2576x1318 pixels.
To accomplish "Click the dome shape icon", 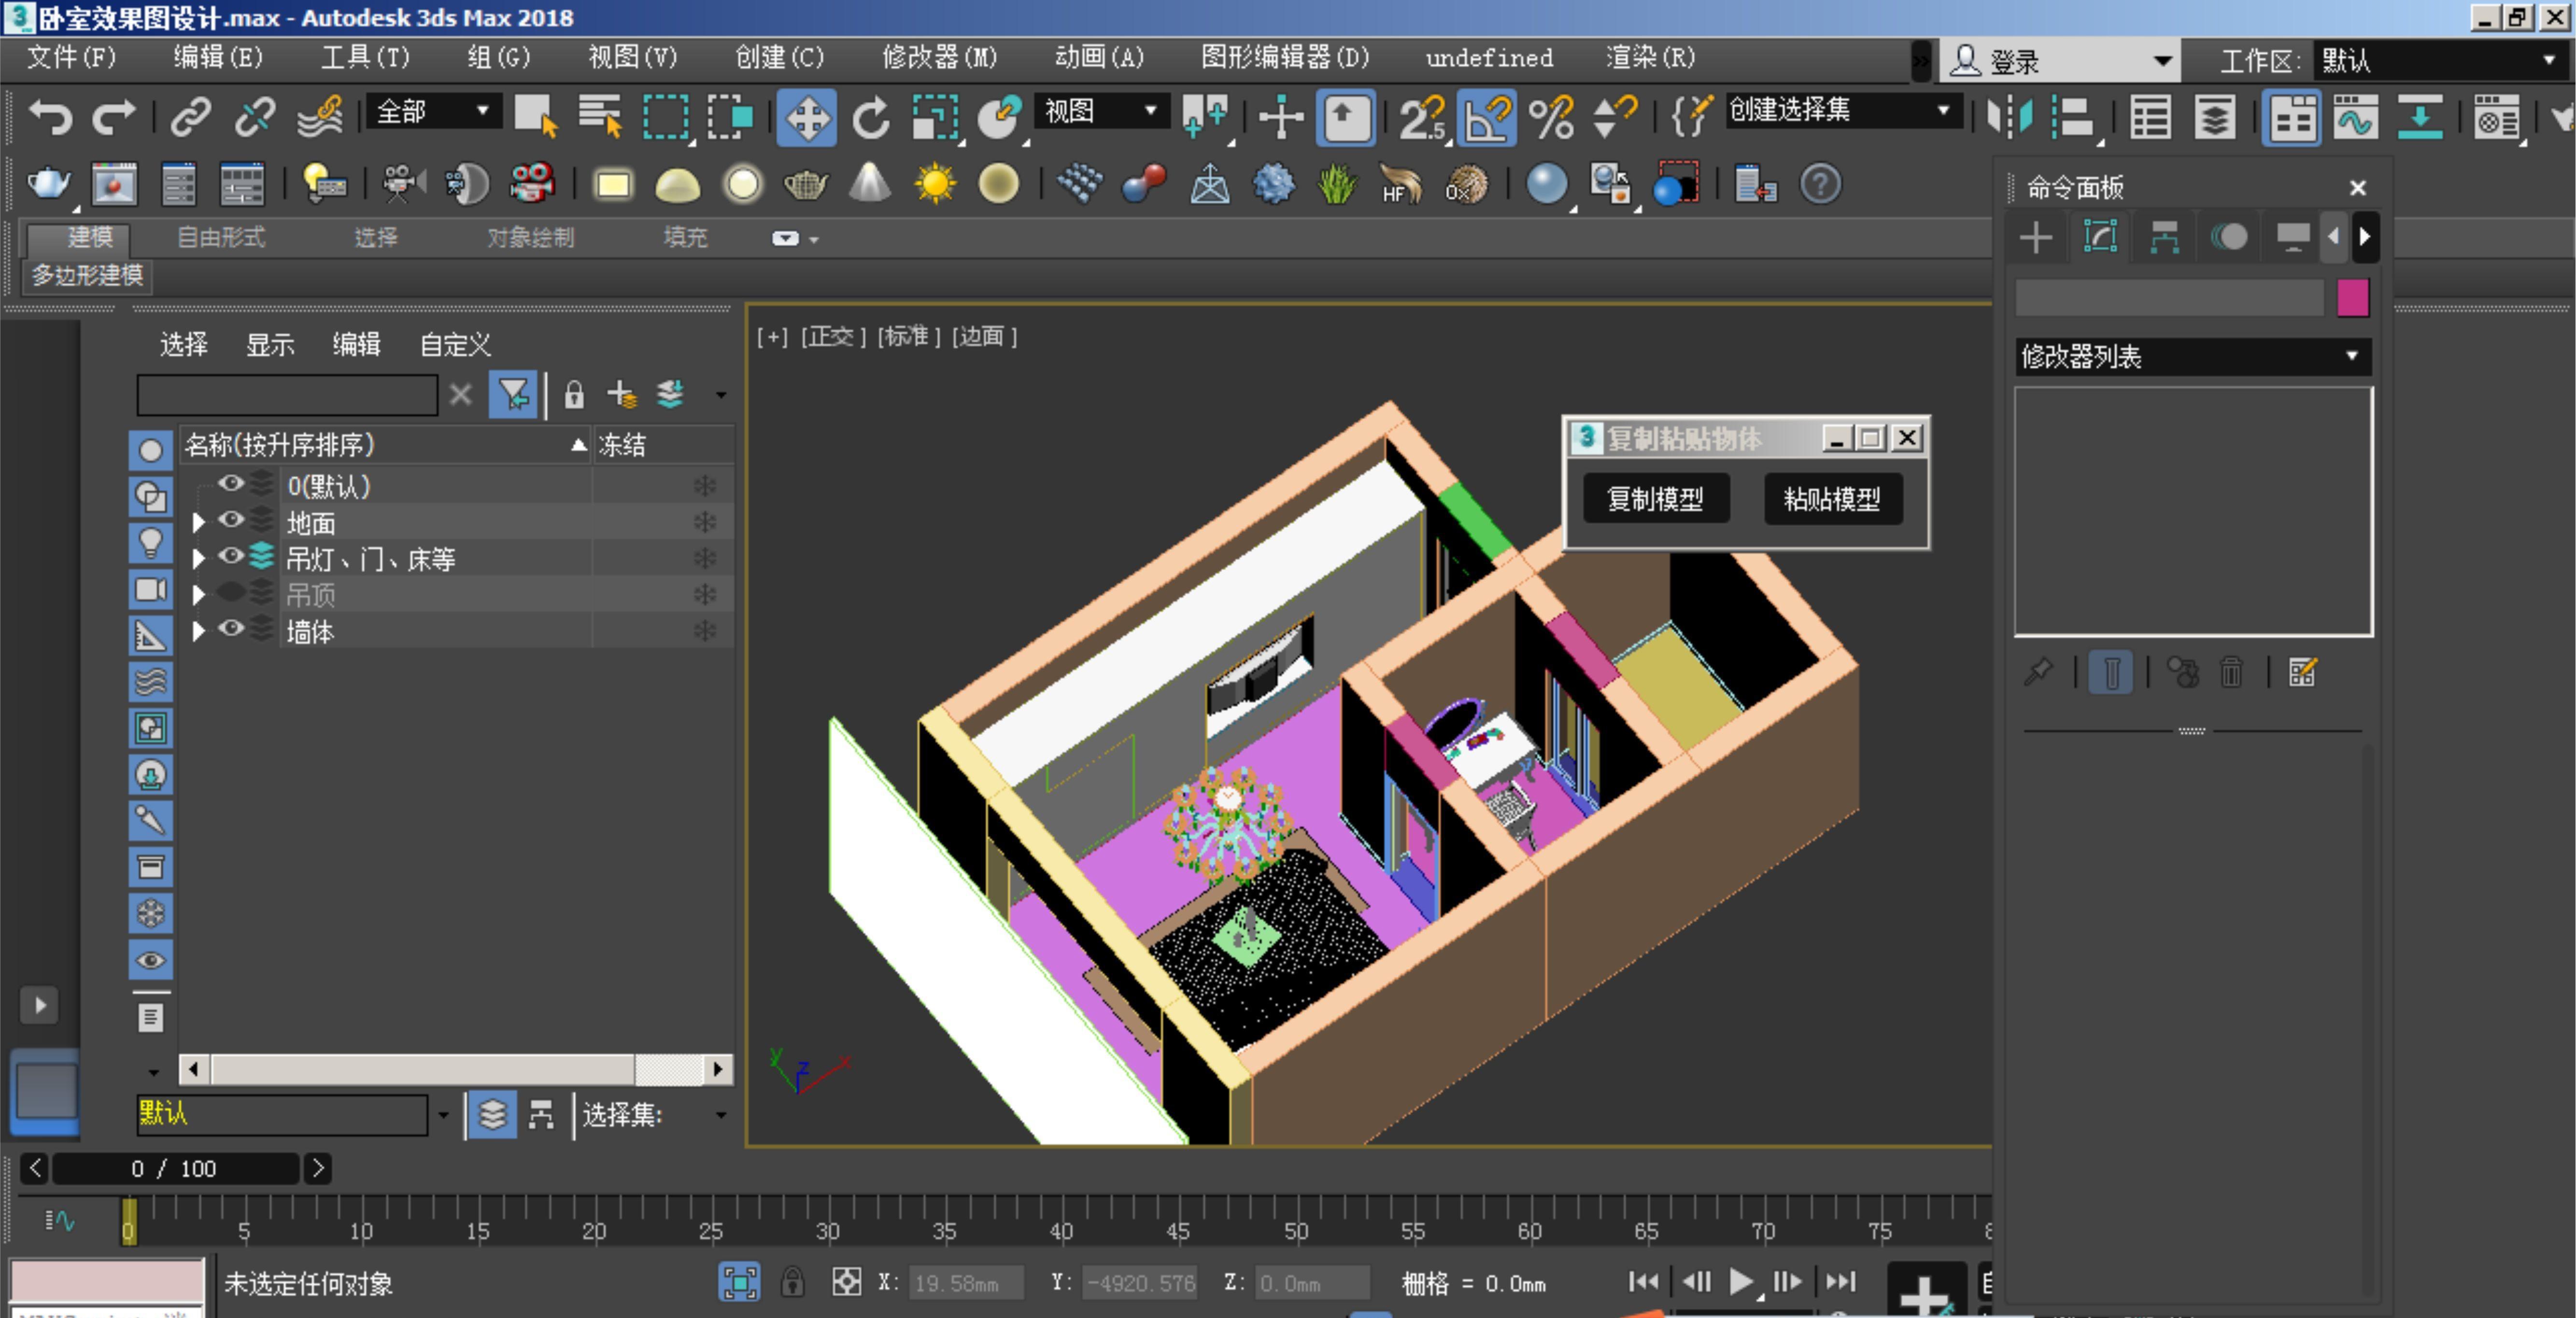I will pos(677,186).
